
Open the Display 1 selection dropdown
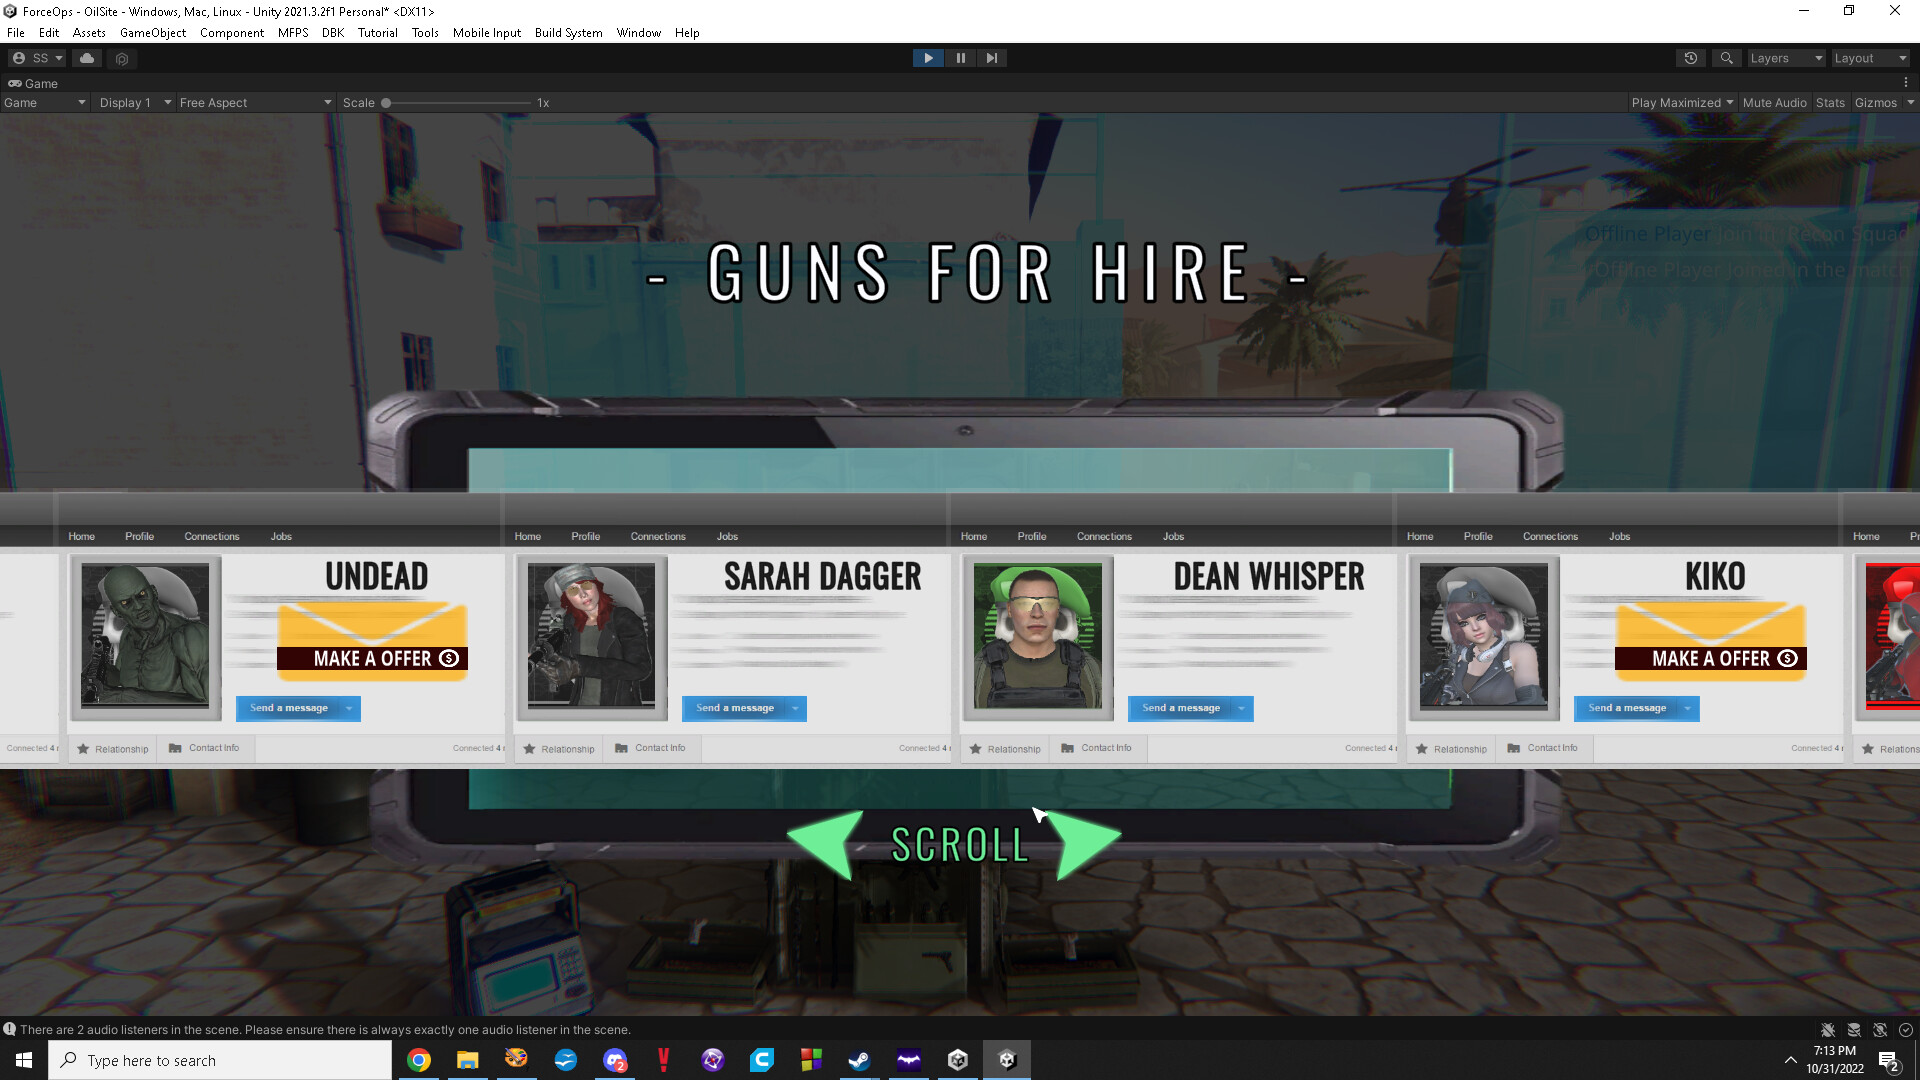(133, 102)
